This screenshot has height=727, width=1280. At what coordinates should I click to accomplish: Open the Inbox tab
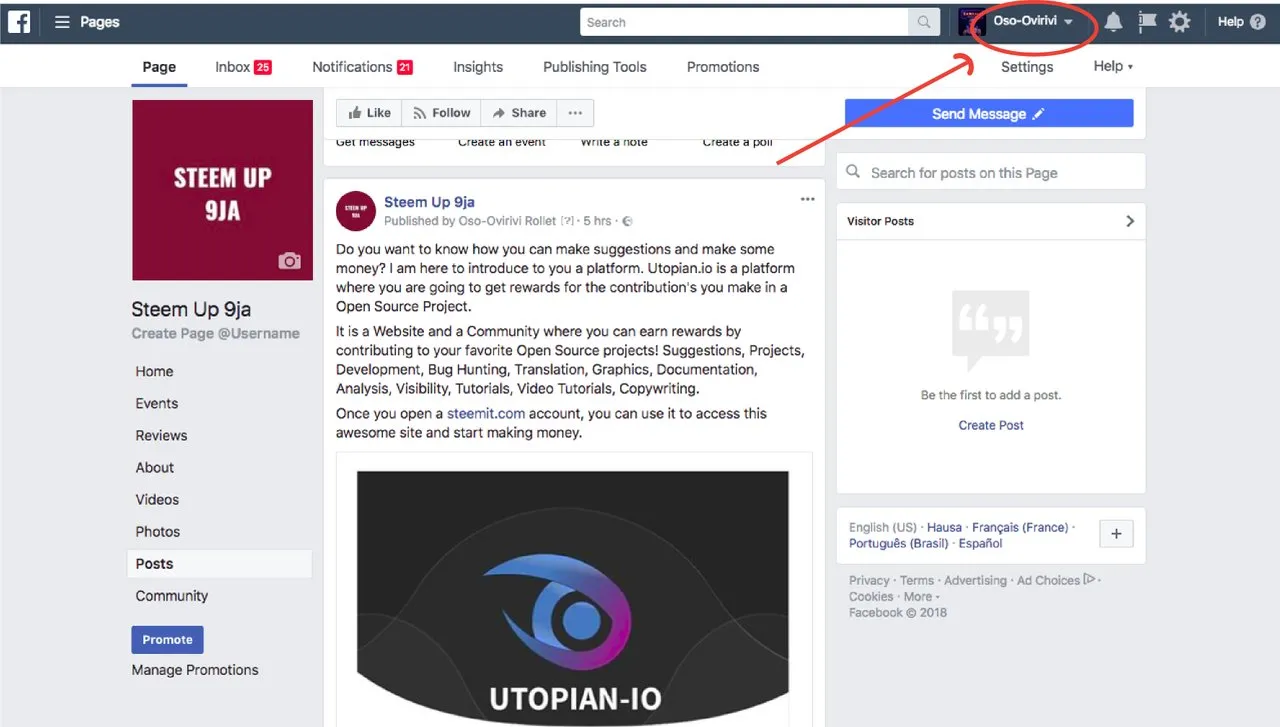click(x=243, y=67)
